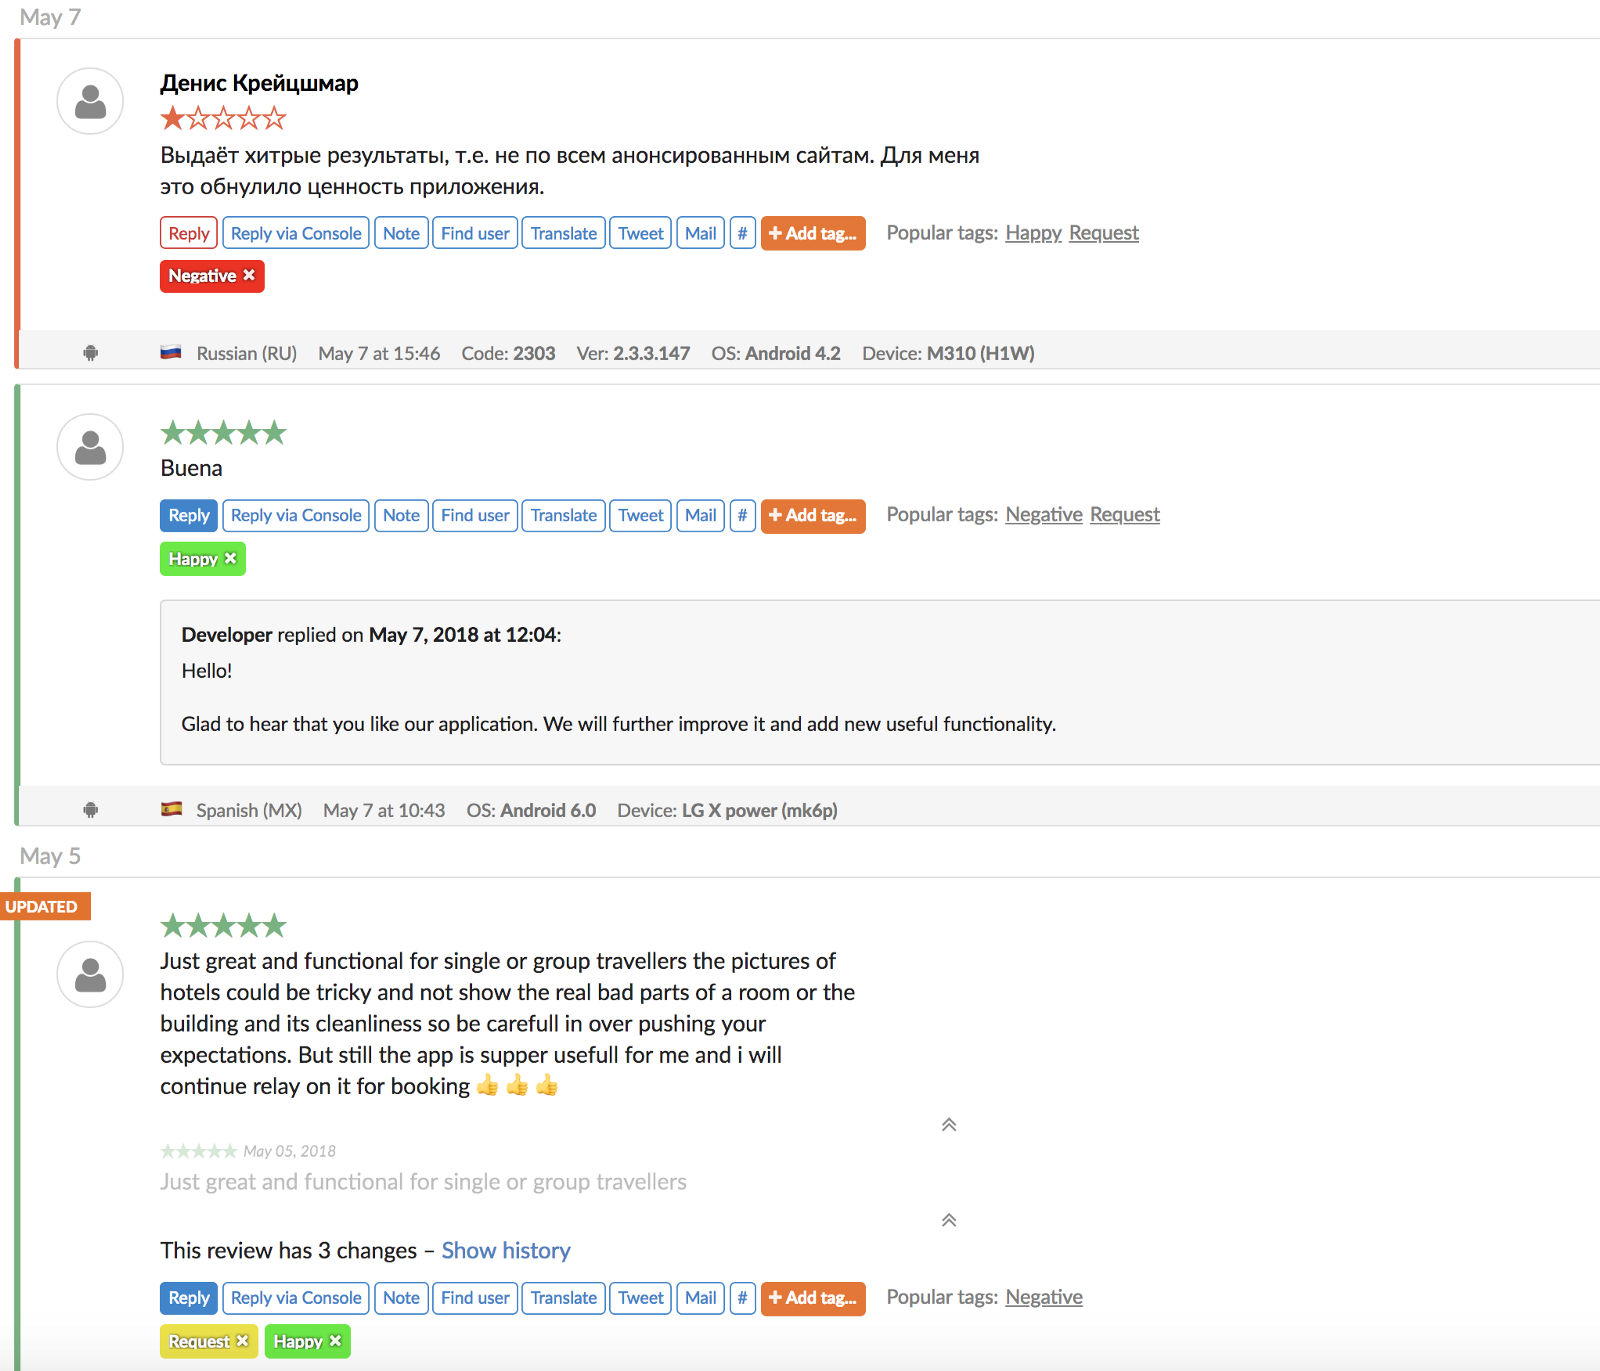Apply popular tag Happy to the Russian review

coord(1033,233)
